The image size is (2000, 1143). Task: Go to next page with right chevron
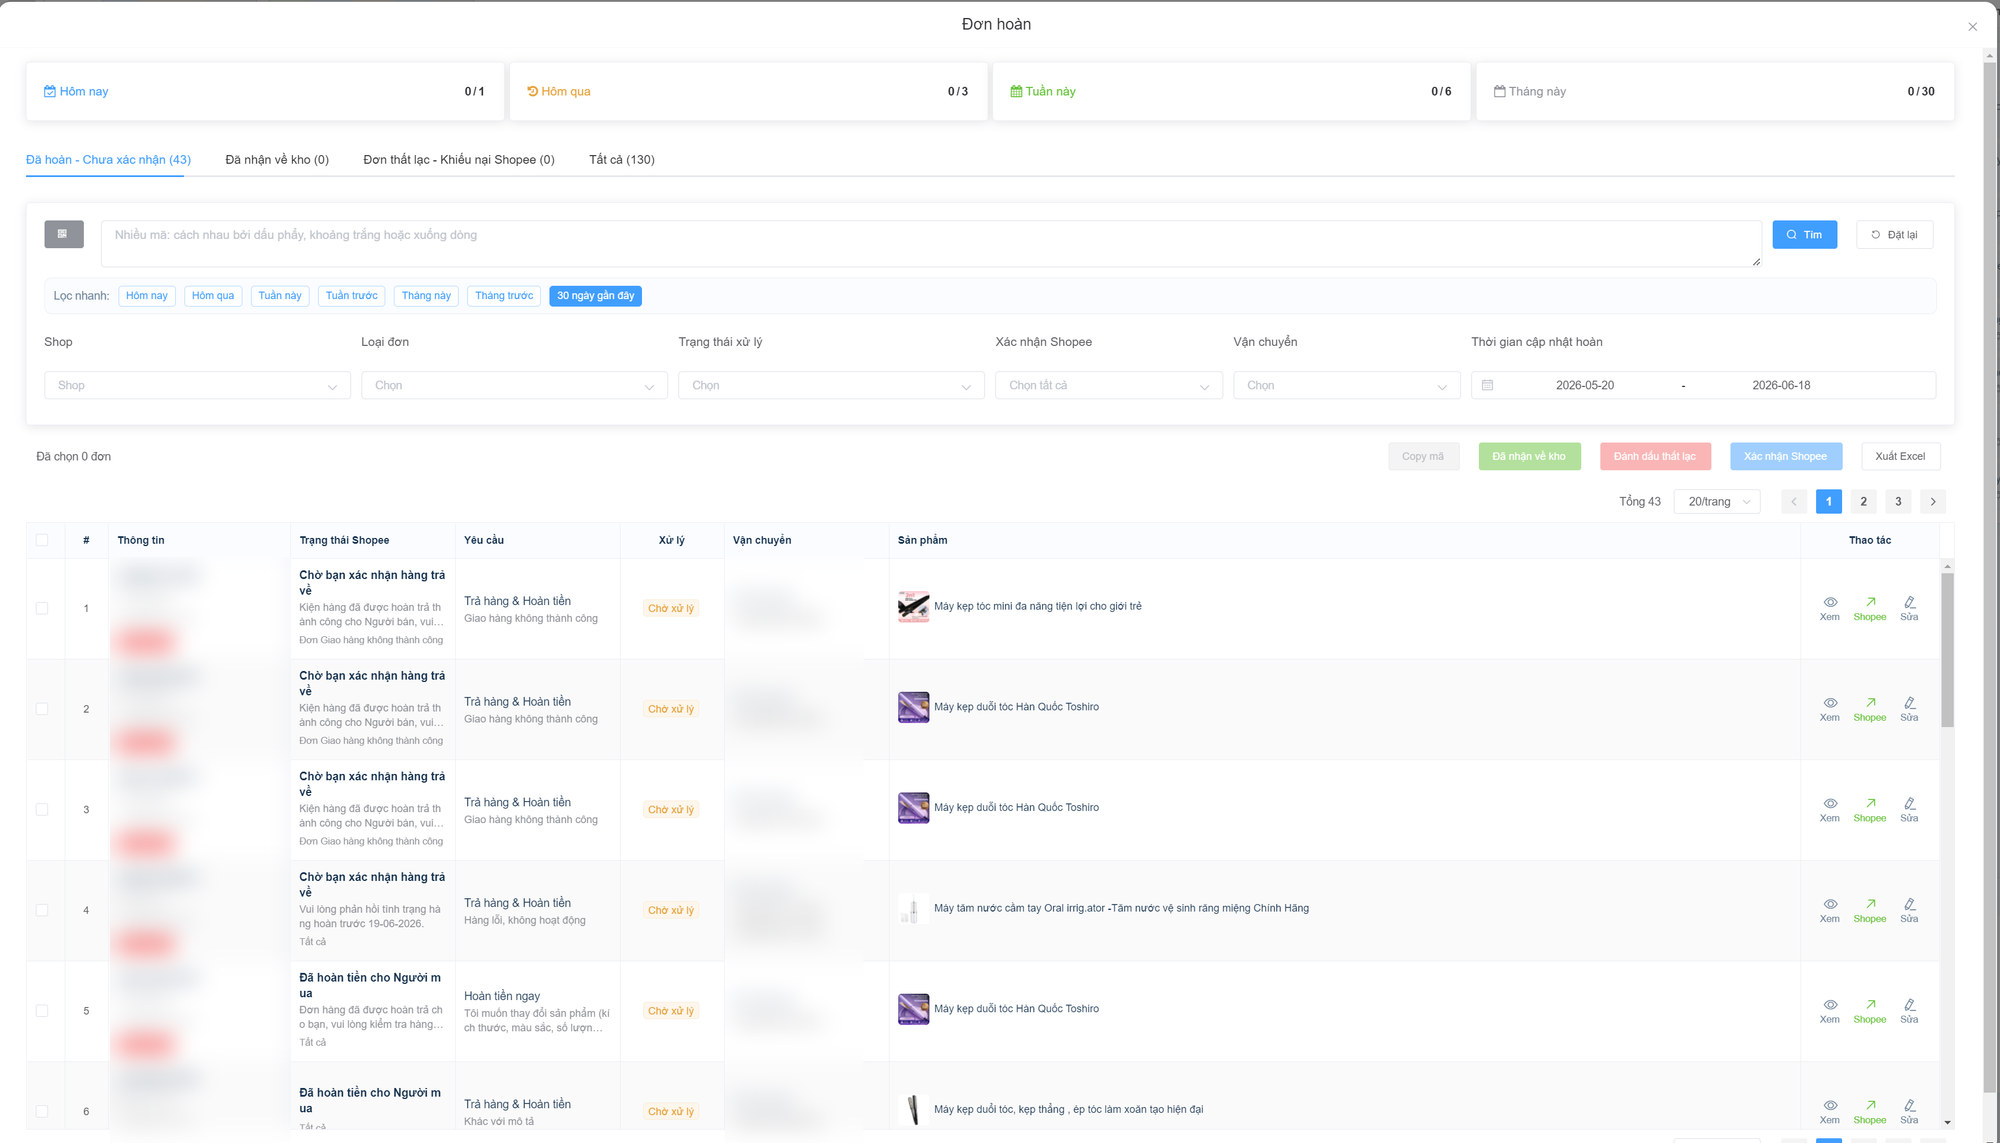pyautogui.click(x=1933, y=502)
